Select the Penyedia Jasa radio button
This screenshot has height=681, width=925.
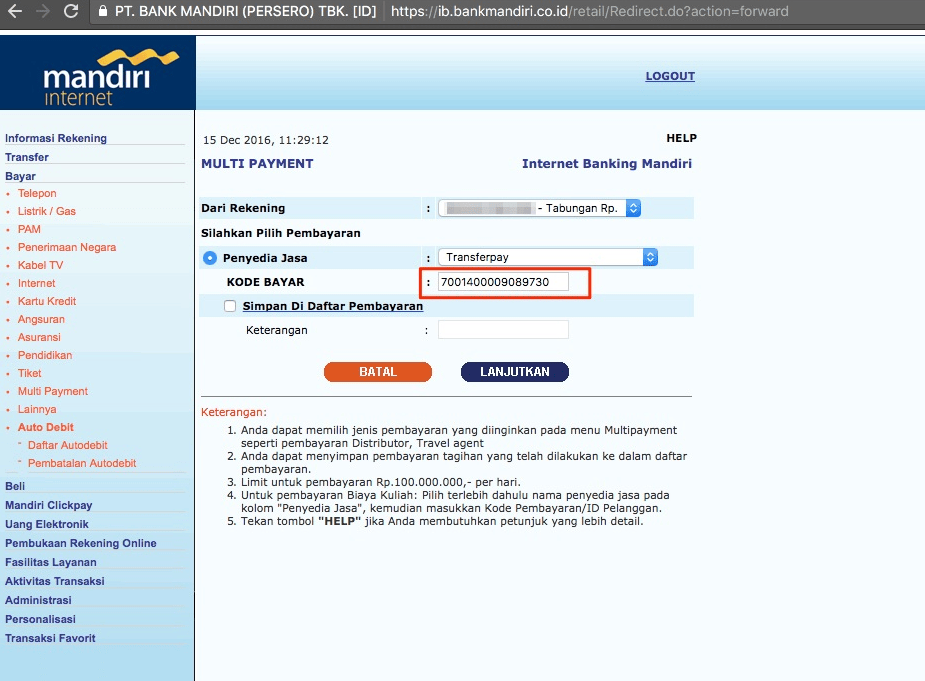[209, 258]
